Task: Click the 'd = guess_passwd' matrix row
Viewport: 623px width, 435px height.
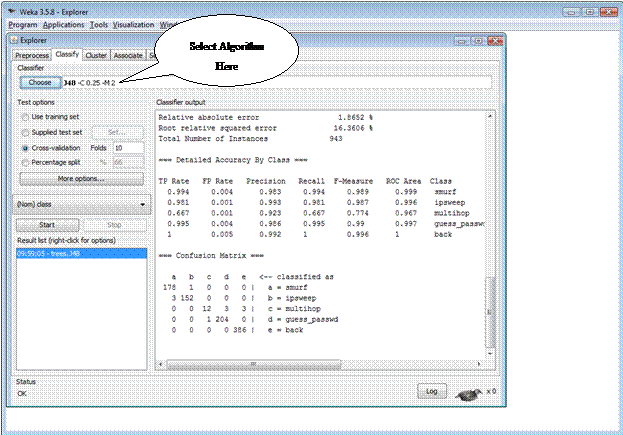Action: pos(255,319)
